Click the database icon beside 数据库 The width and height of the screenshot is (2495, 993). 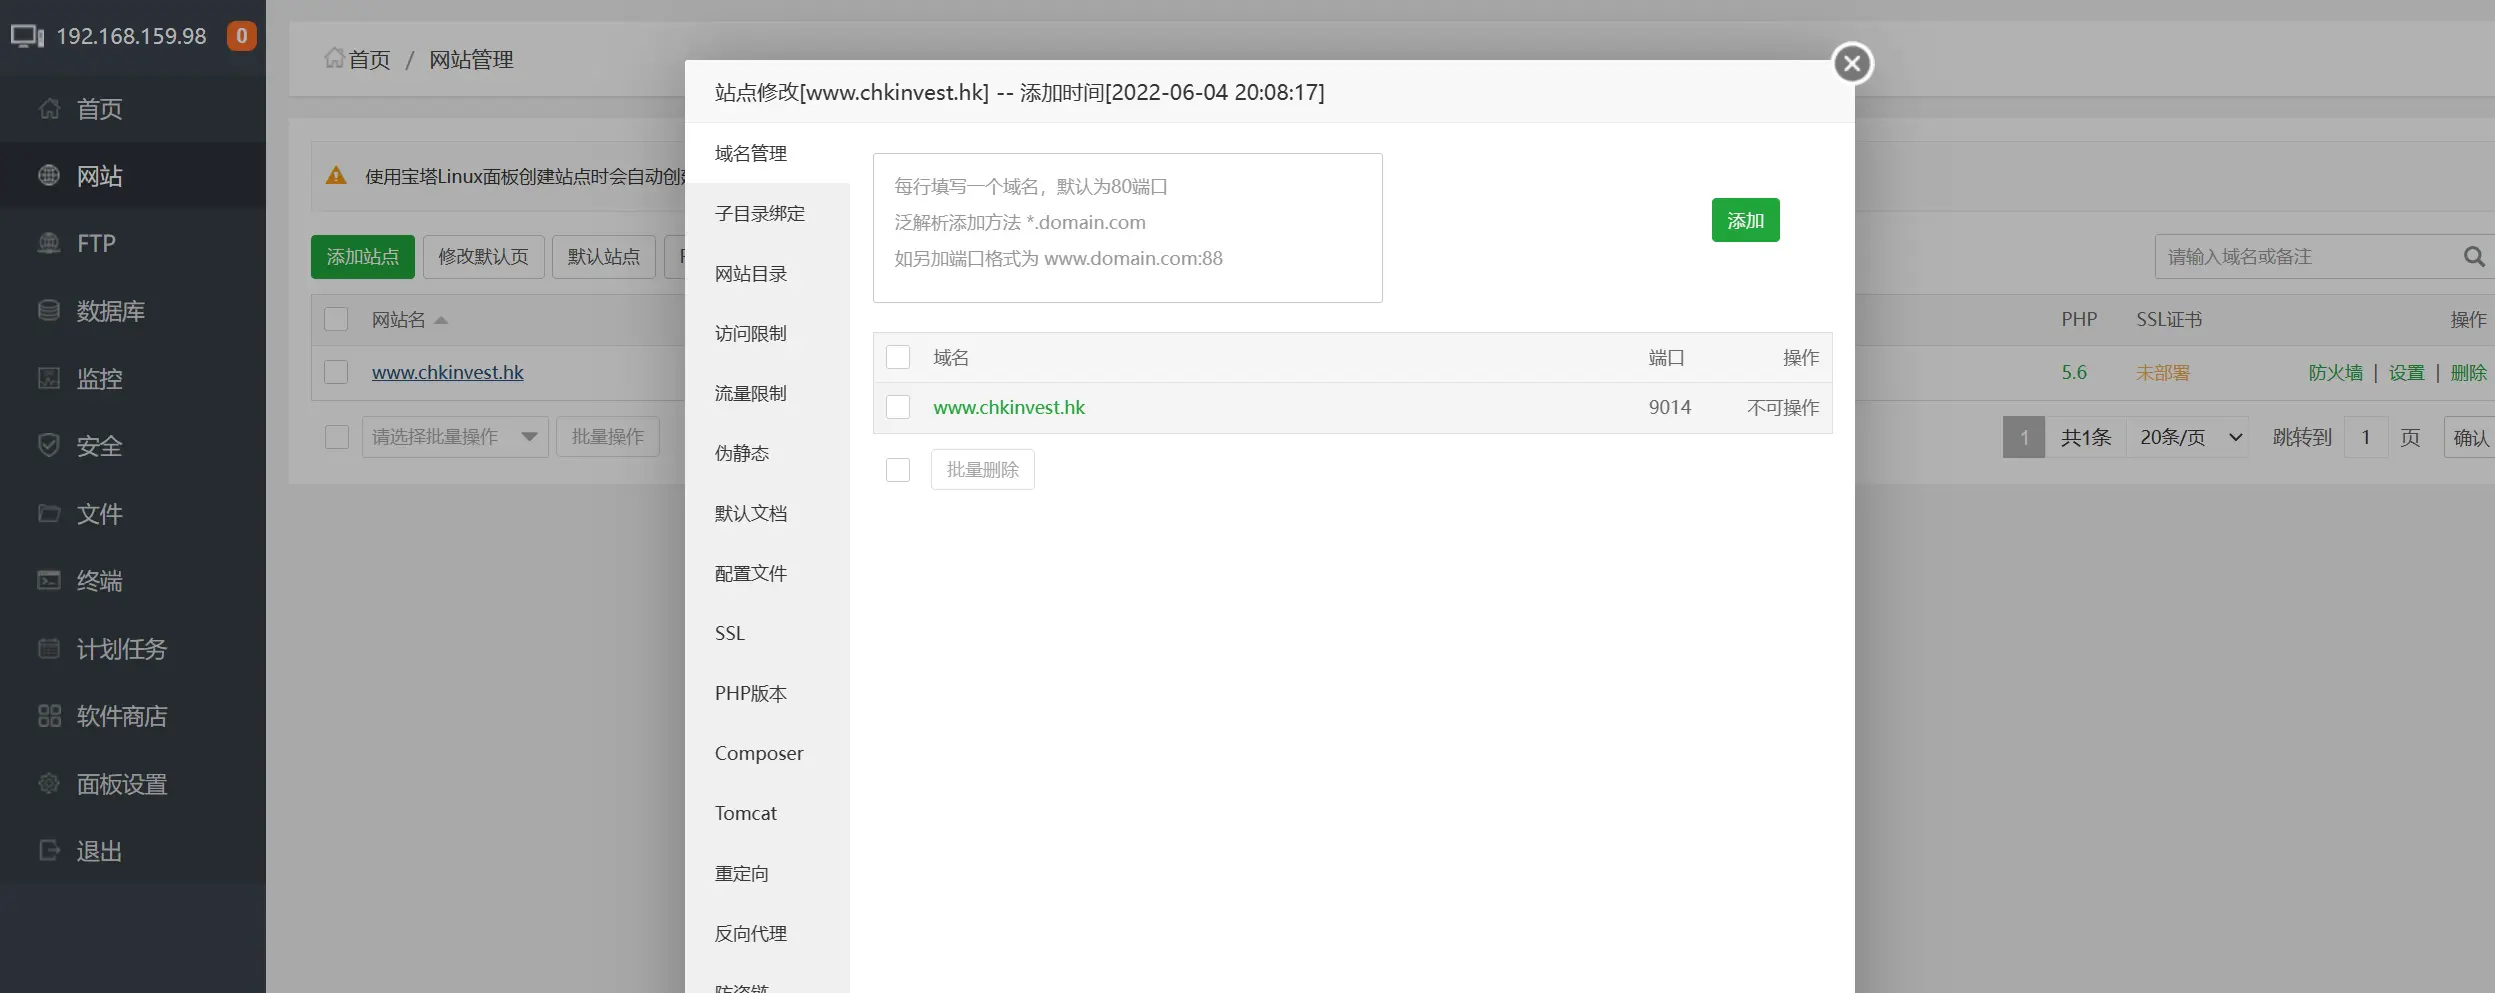49,311
